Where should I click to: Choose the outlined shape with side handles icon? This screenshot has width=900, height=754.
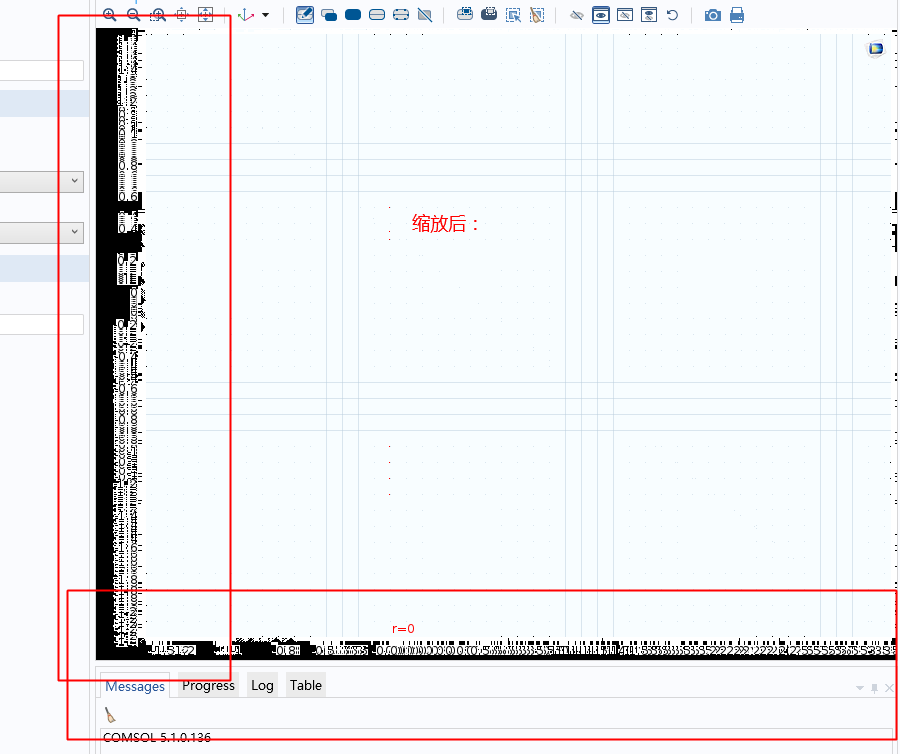click(x=401, y=15)
